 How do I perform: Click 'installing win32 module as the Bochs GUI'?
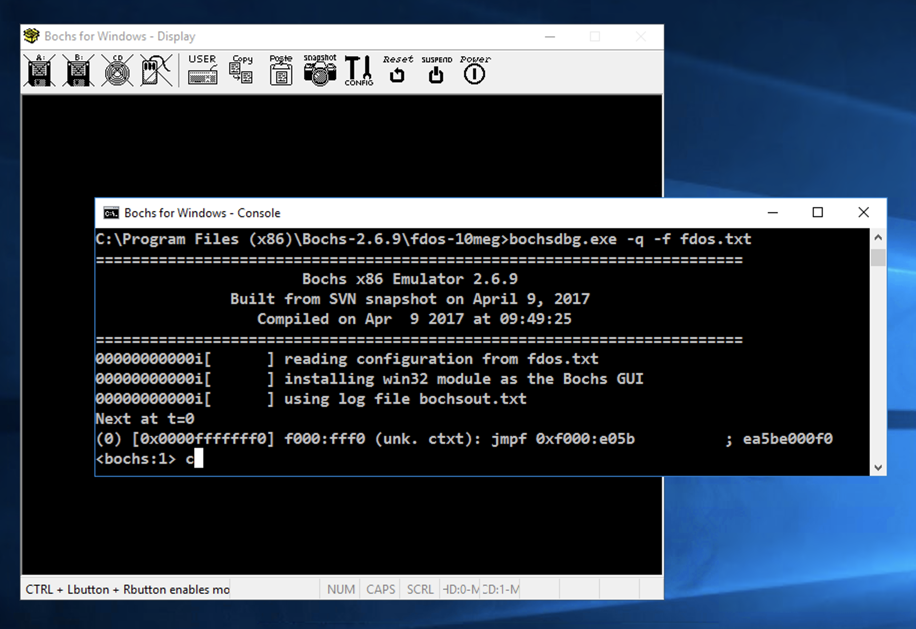pos(464,378)
